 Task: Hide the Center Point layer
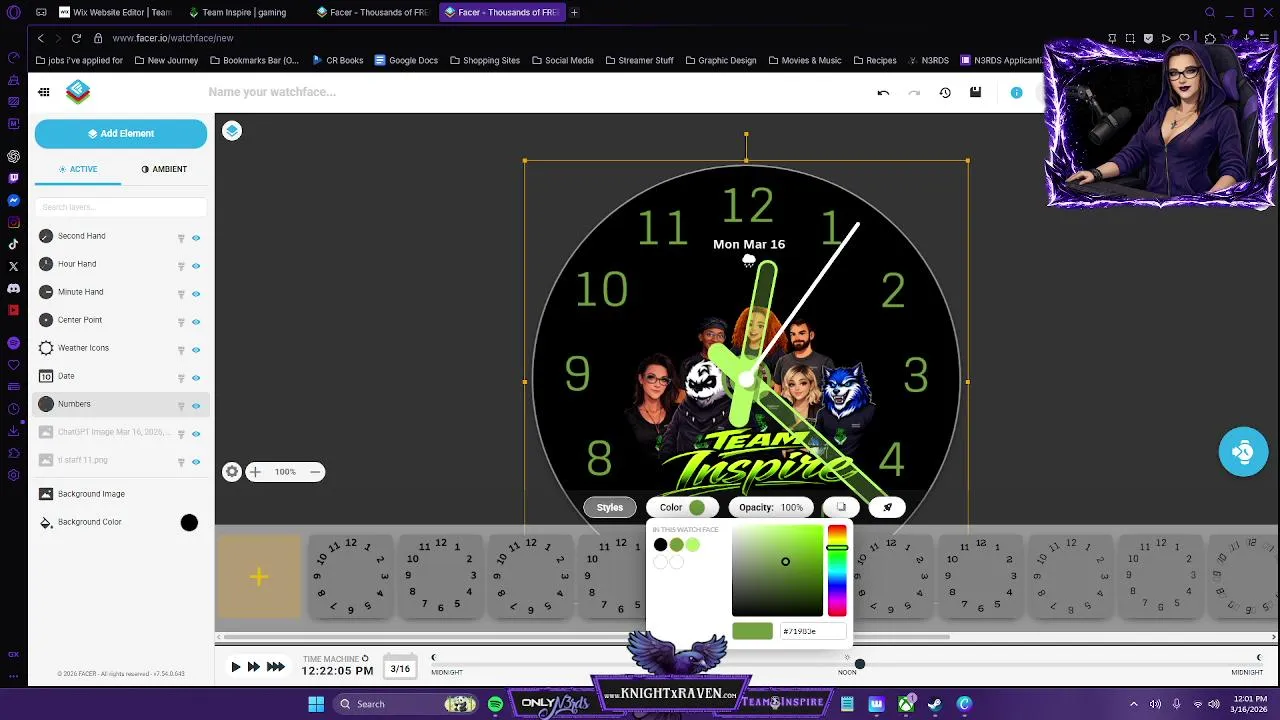(196, 322)
